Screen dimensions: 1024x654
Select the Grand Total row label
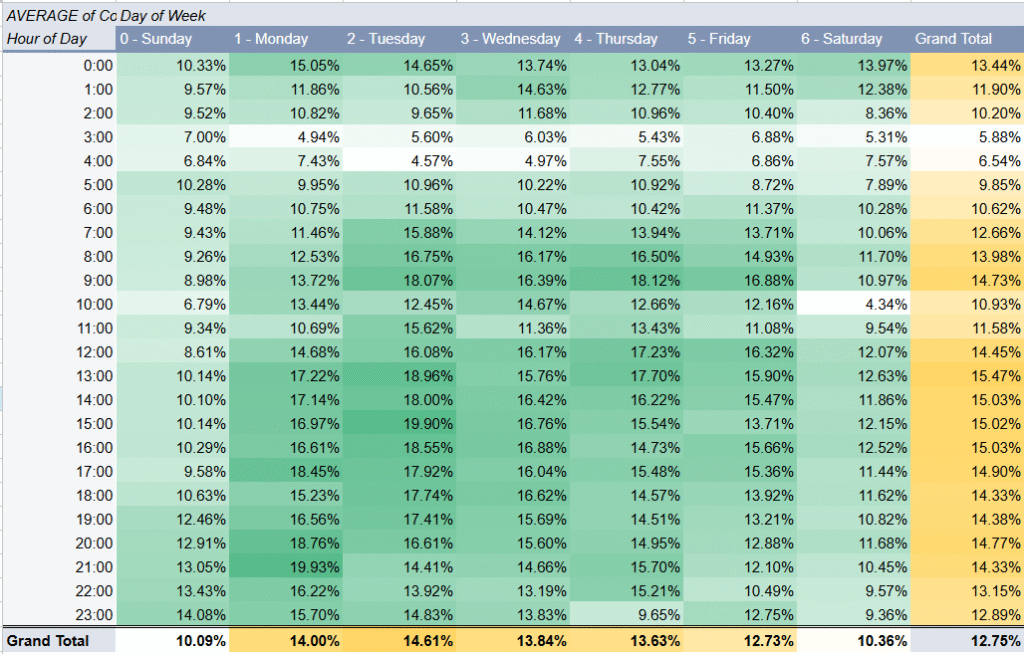click(48, 640)
